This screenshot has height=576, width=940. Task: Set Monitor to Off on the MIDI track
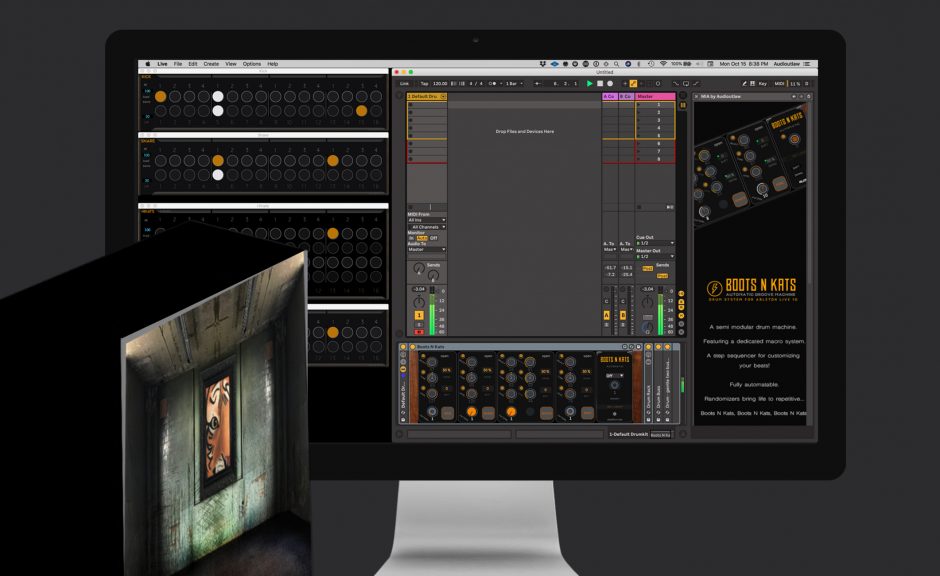coord(433,237)
